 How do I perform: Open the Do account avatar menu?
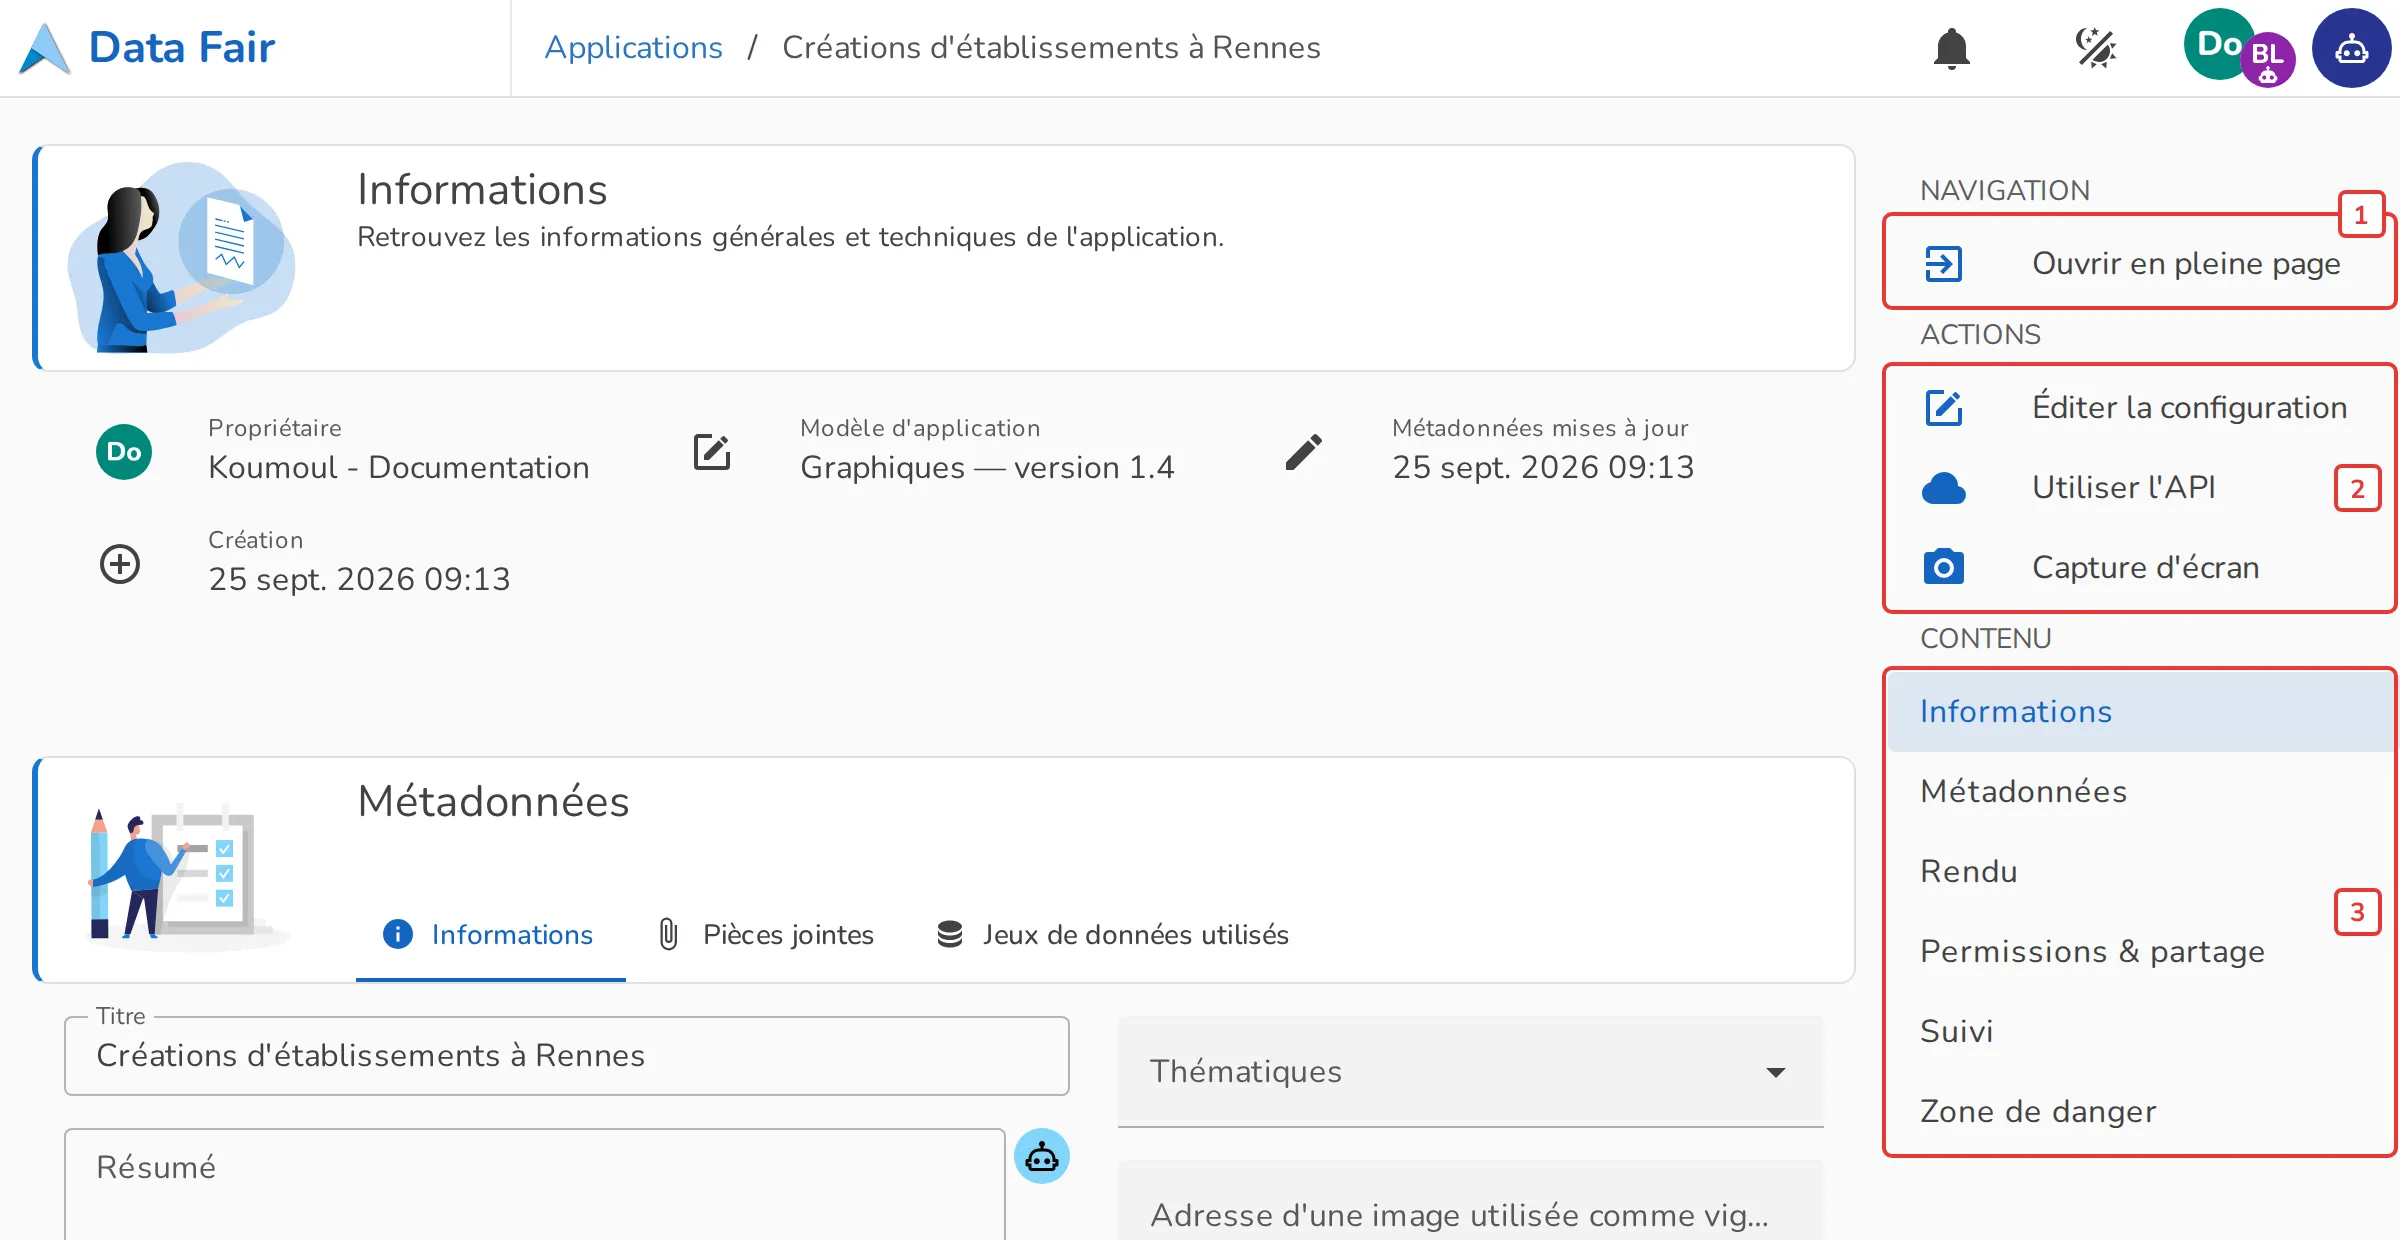(x=2218, y=44)
